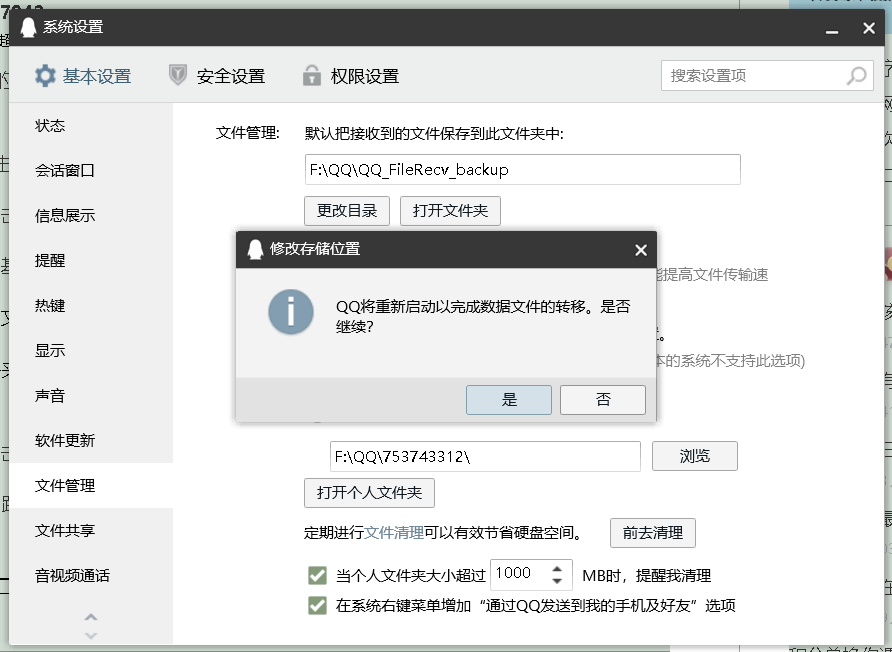Click the gear icon beside 基本设置

[x=45, y=76]
